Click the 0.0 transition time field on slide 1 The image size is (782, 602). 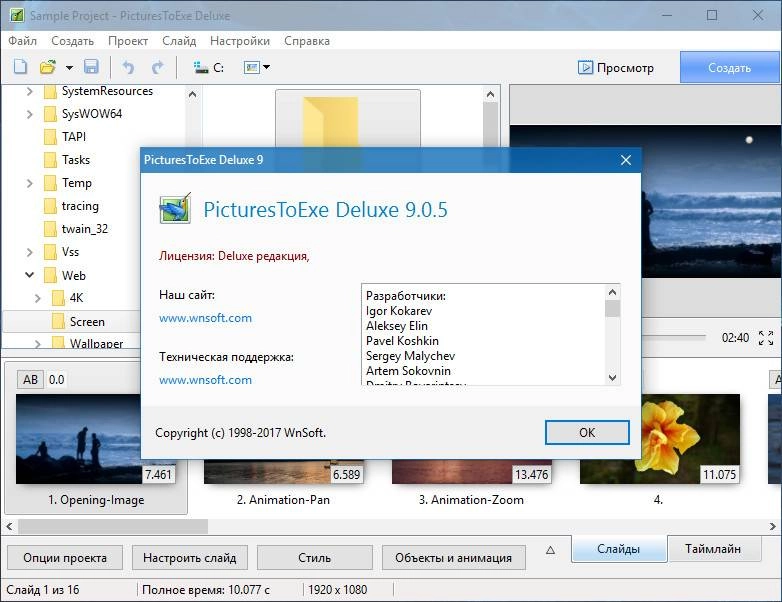(x=56, y=380)
